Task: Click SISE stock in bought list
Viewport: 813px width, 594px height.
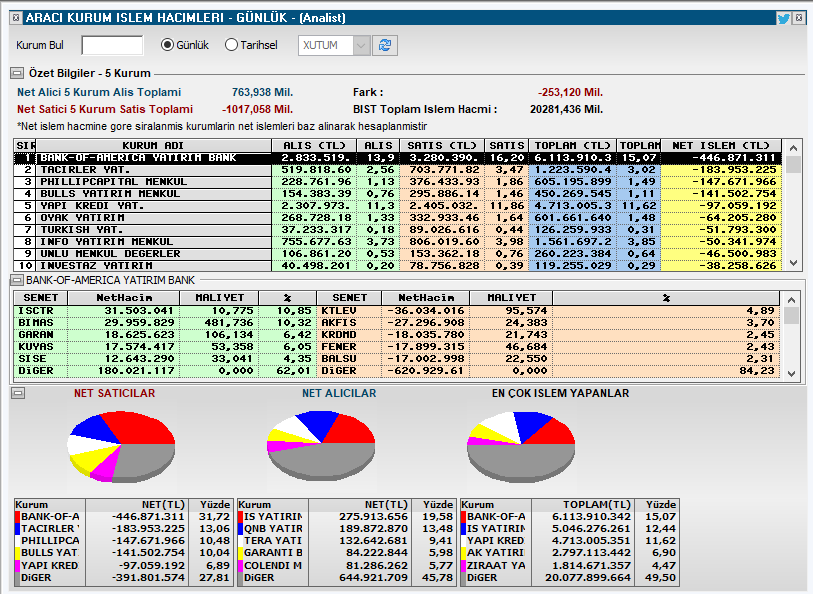Action: pyautogui.click(x=32, y=359)
